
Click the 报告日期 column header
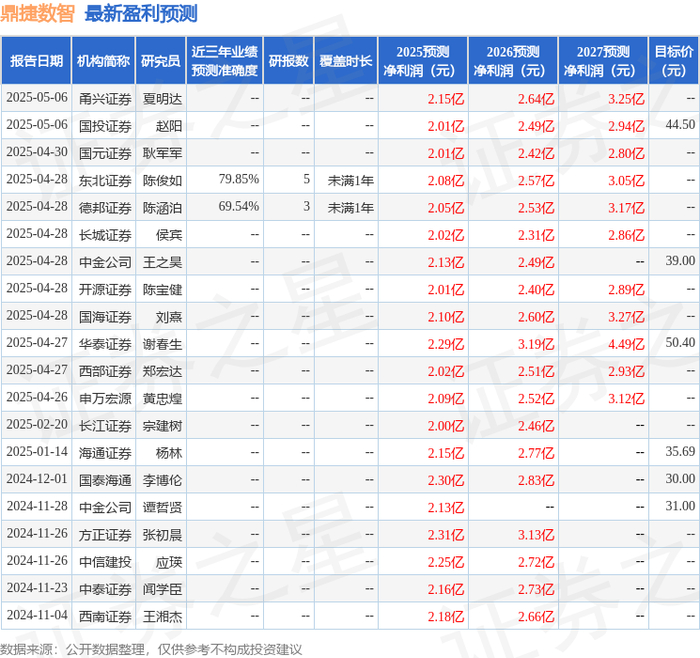tap(36, 61)
